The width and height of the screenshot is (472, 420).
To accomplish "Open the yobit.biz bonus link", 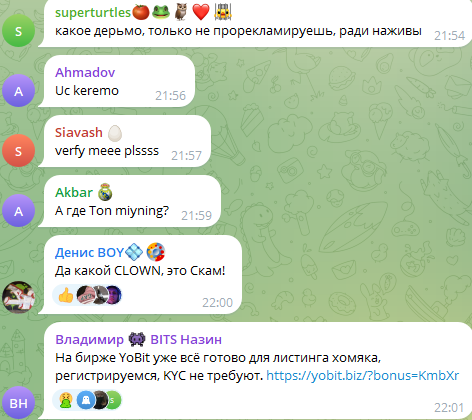I will point(363,376).
